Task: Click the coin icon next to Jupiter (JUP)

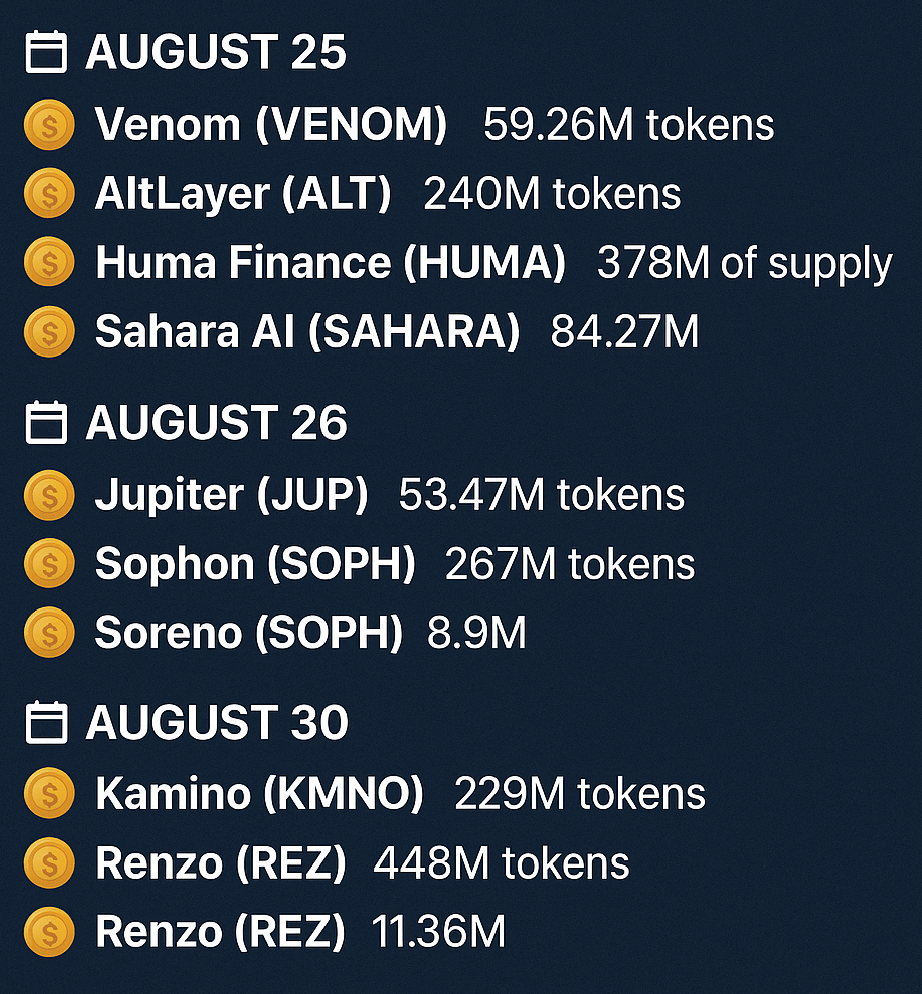Action: point(49,495)
